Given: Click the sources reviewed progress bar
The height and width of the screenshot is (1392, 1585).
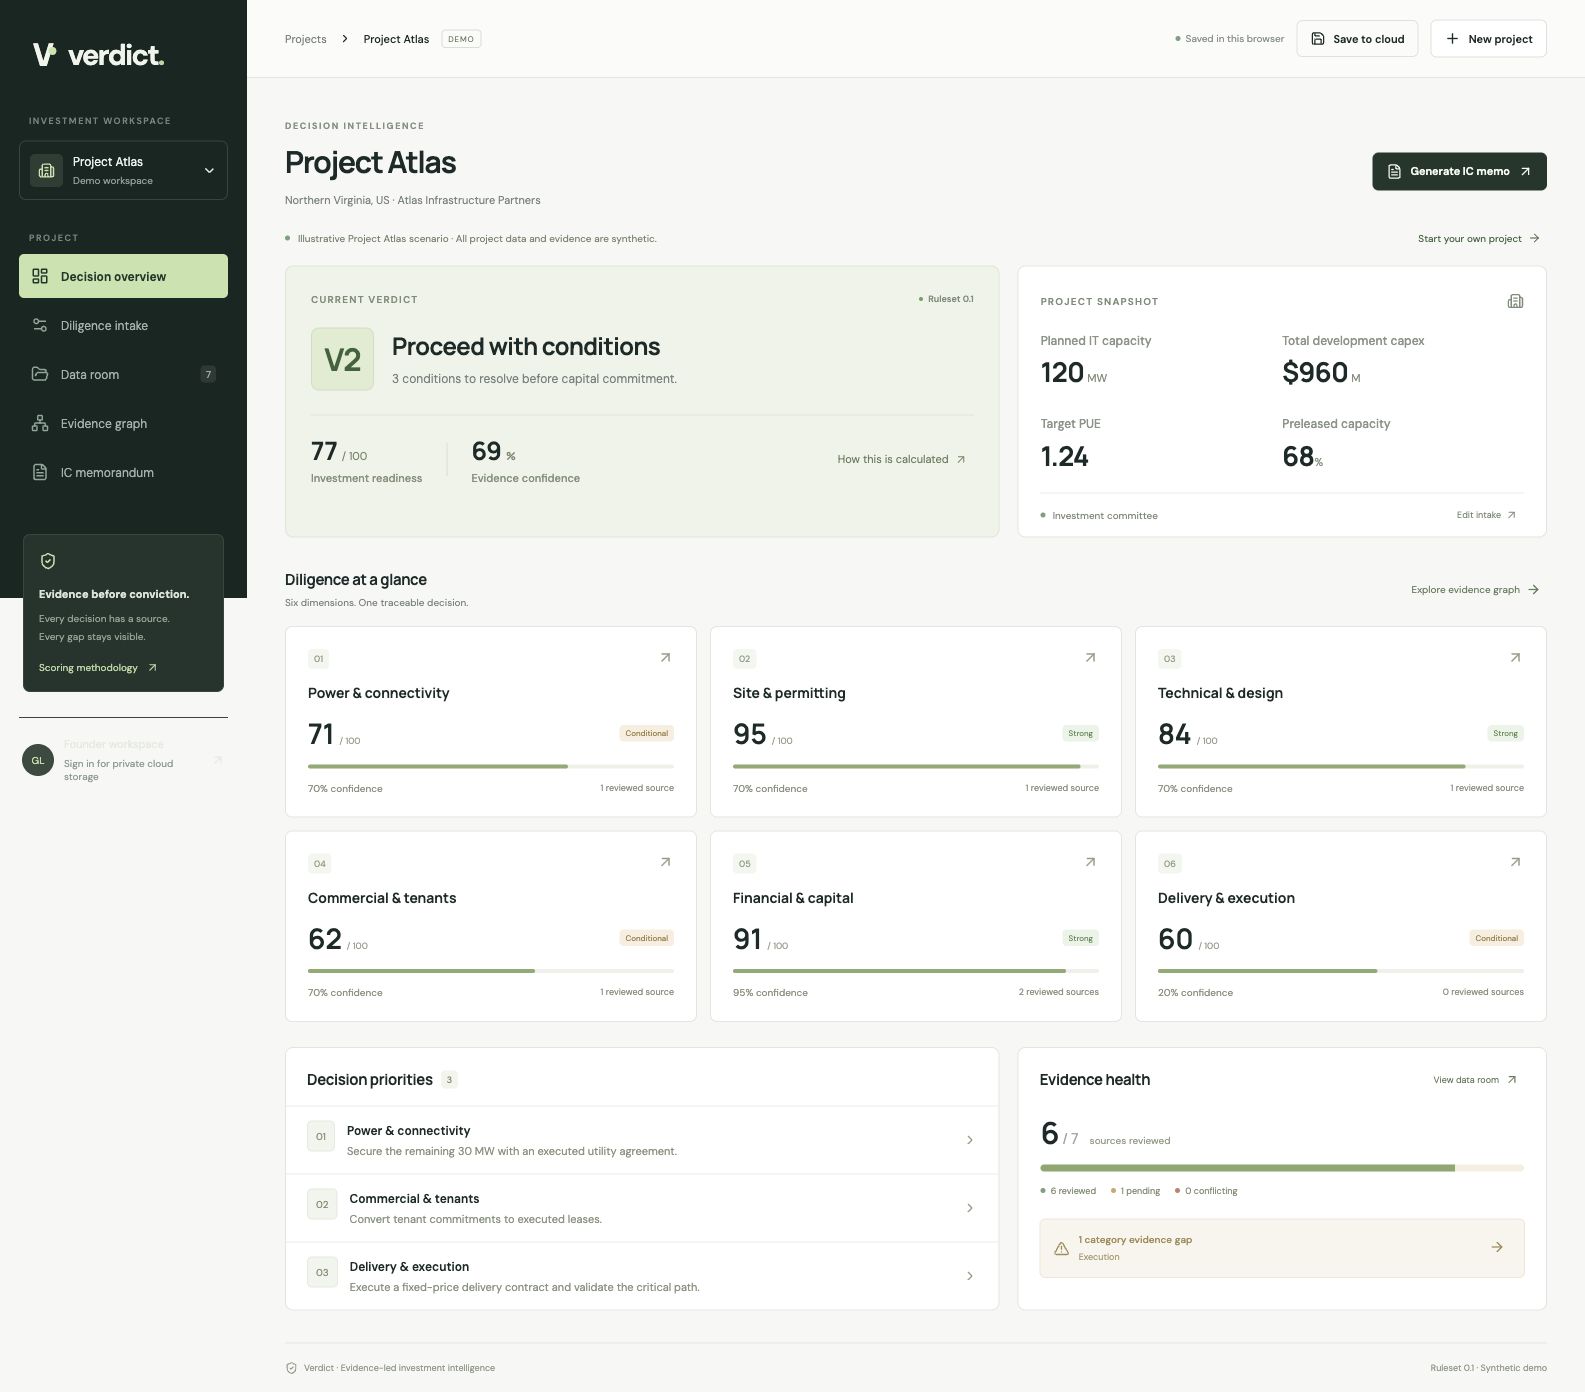Looking at the screenshot, I should [x=1282, y=1168].
